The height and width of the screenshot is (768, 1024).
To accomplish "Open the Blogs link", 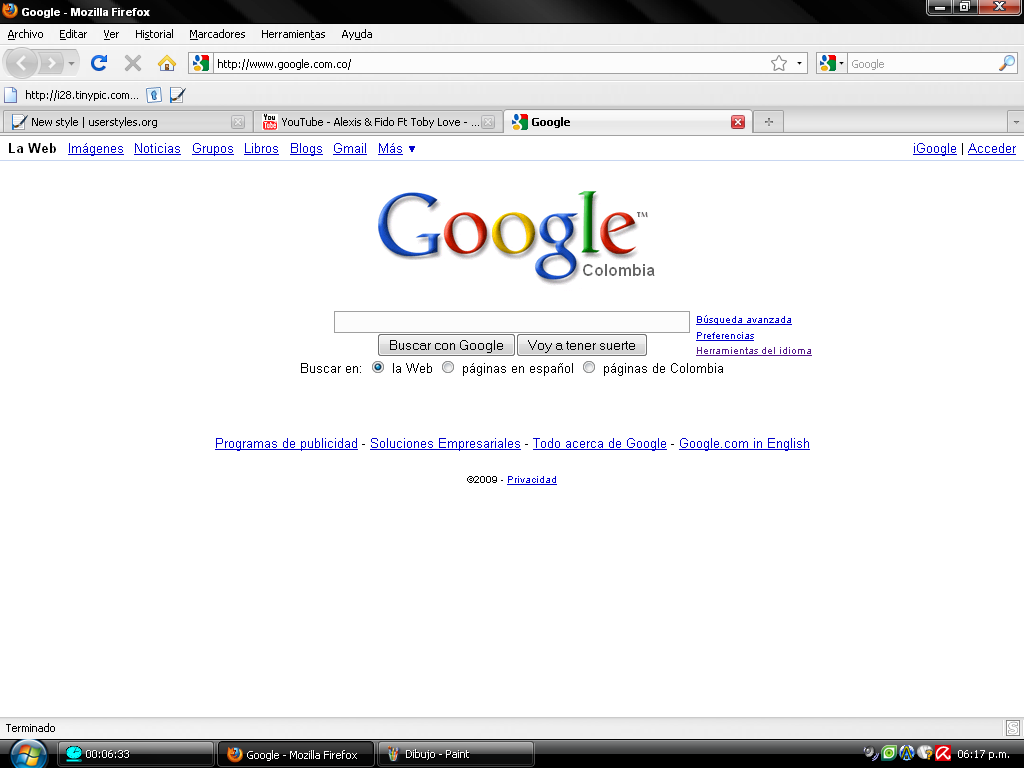I will click(x=306, y=149).
